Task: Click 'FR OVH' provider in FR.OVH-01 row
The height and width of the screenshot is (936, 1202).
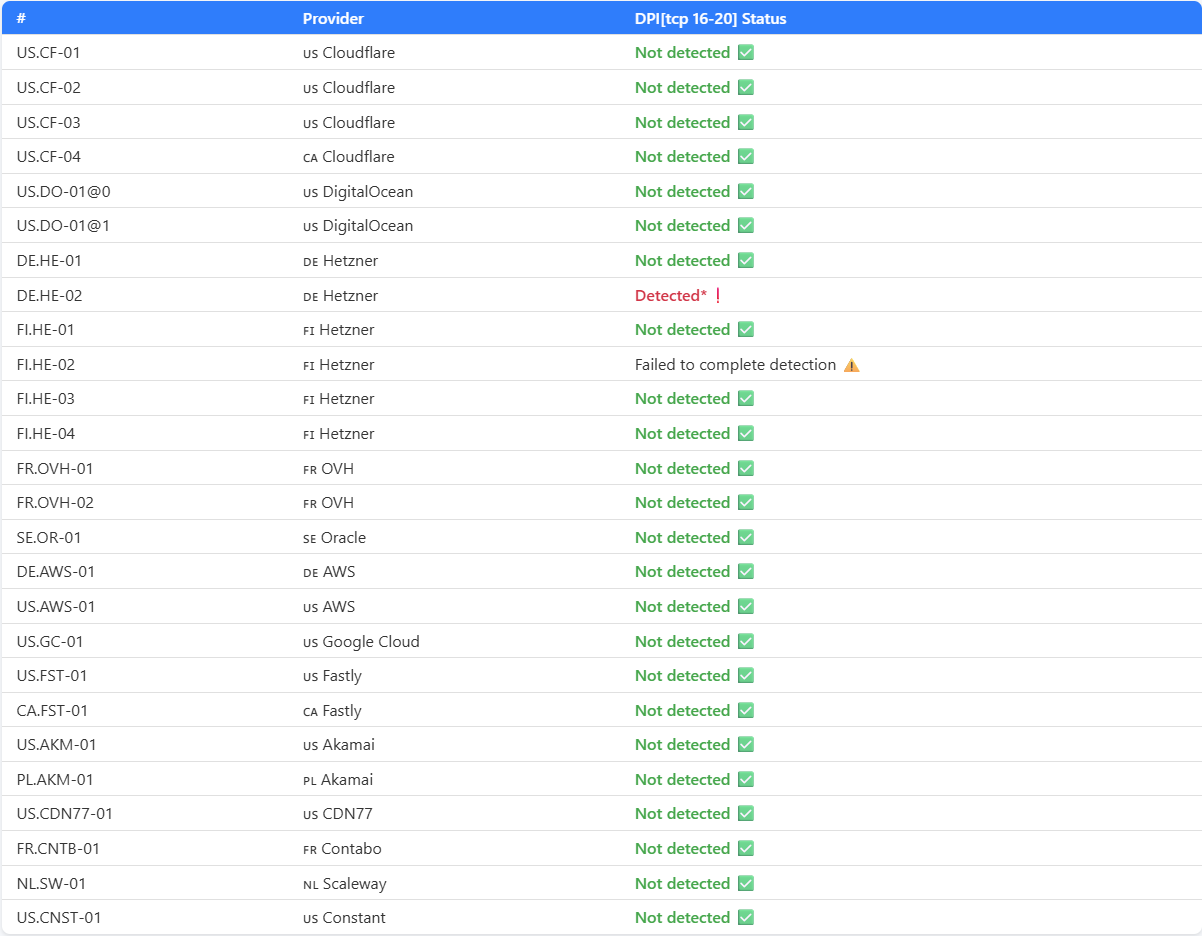Action: [328, 469]
